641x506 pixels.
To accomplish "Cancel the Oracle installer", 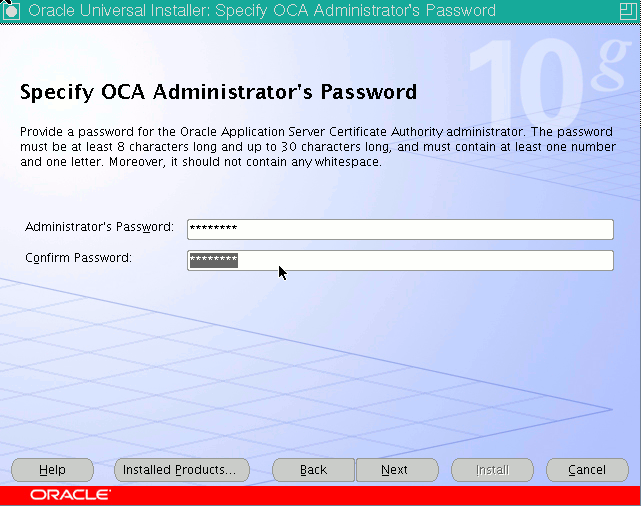I will pyautogui.click(x=587, y=470).
